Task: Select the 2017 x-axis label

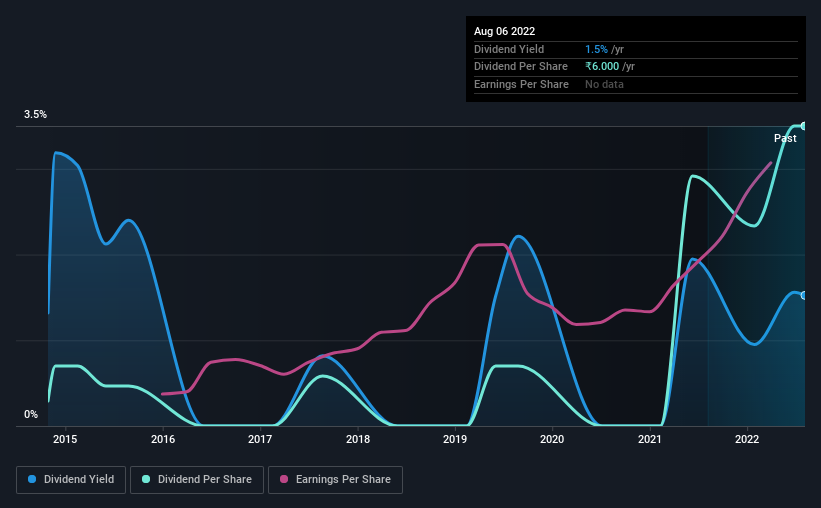Action: tap(260, 439)
